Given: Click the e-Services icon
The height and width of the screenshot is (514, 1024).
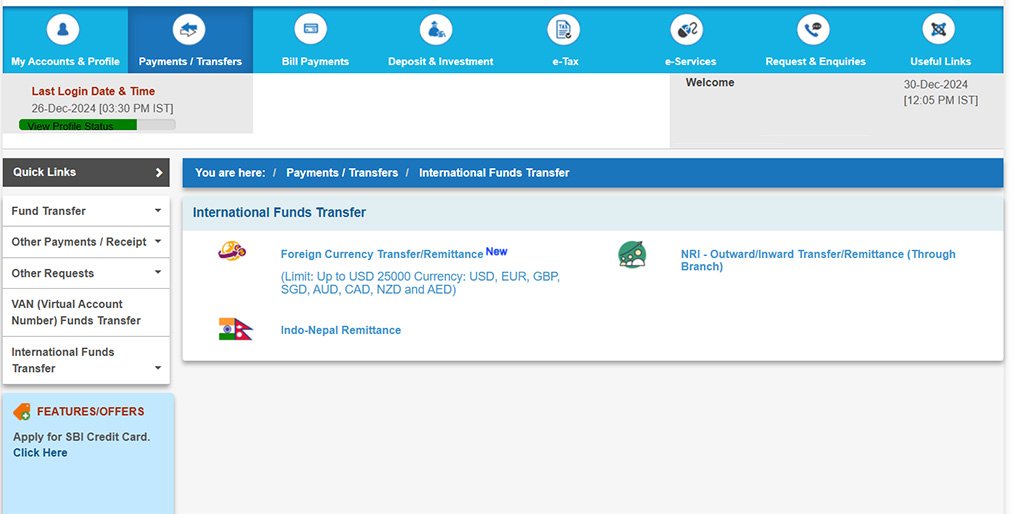Looking at the screenshot, I should pos(689,31).
